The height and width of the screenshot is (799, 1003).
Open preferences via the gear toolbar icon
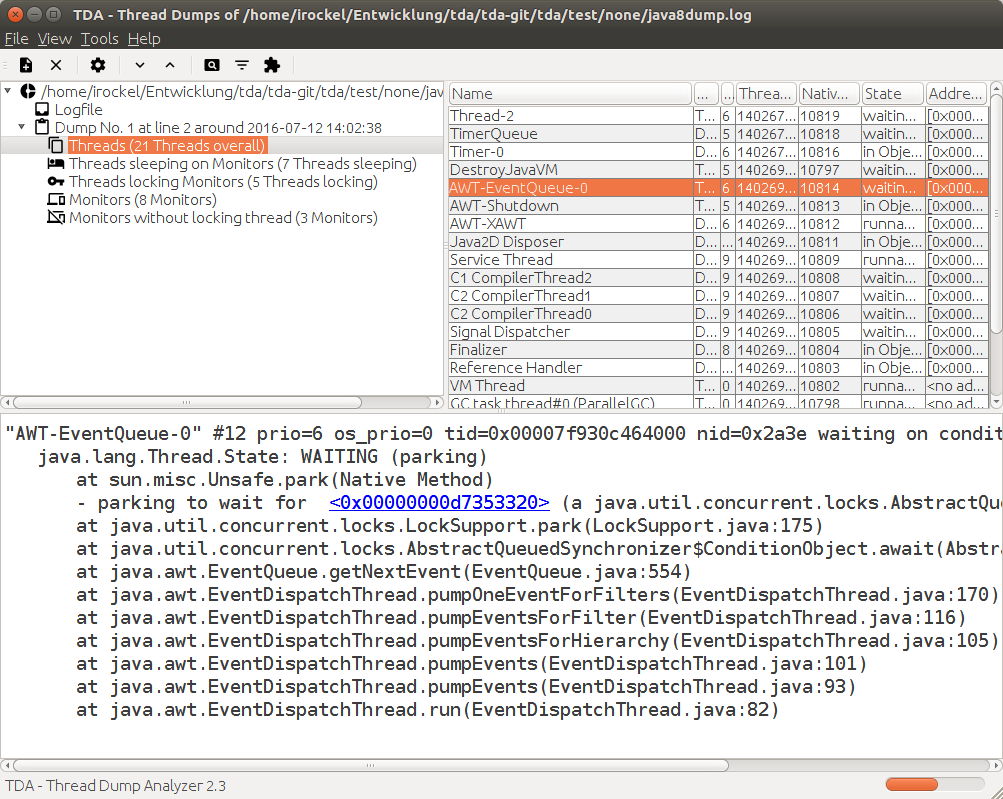[98, 65]
